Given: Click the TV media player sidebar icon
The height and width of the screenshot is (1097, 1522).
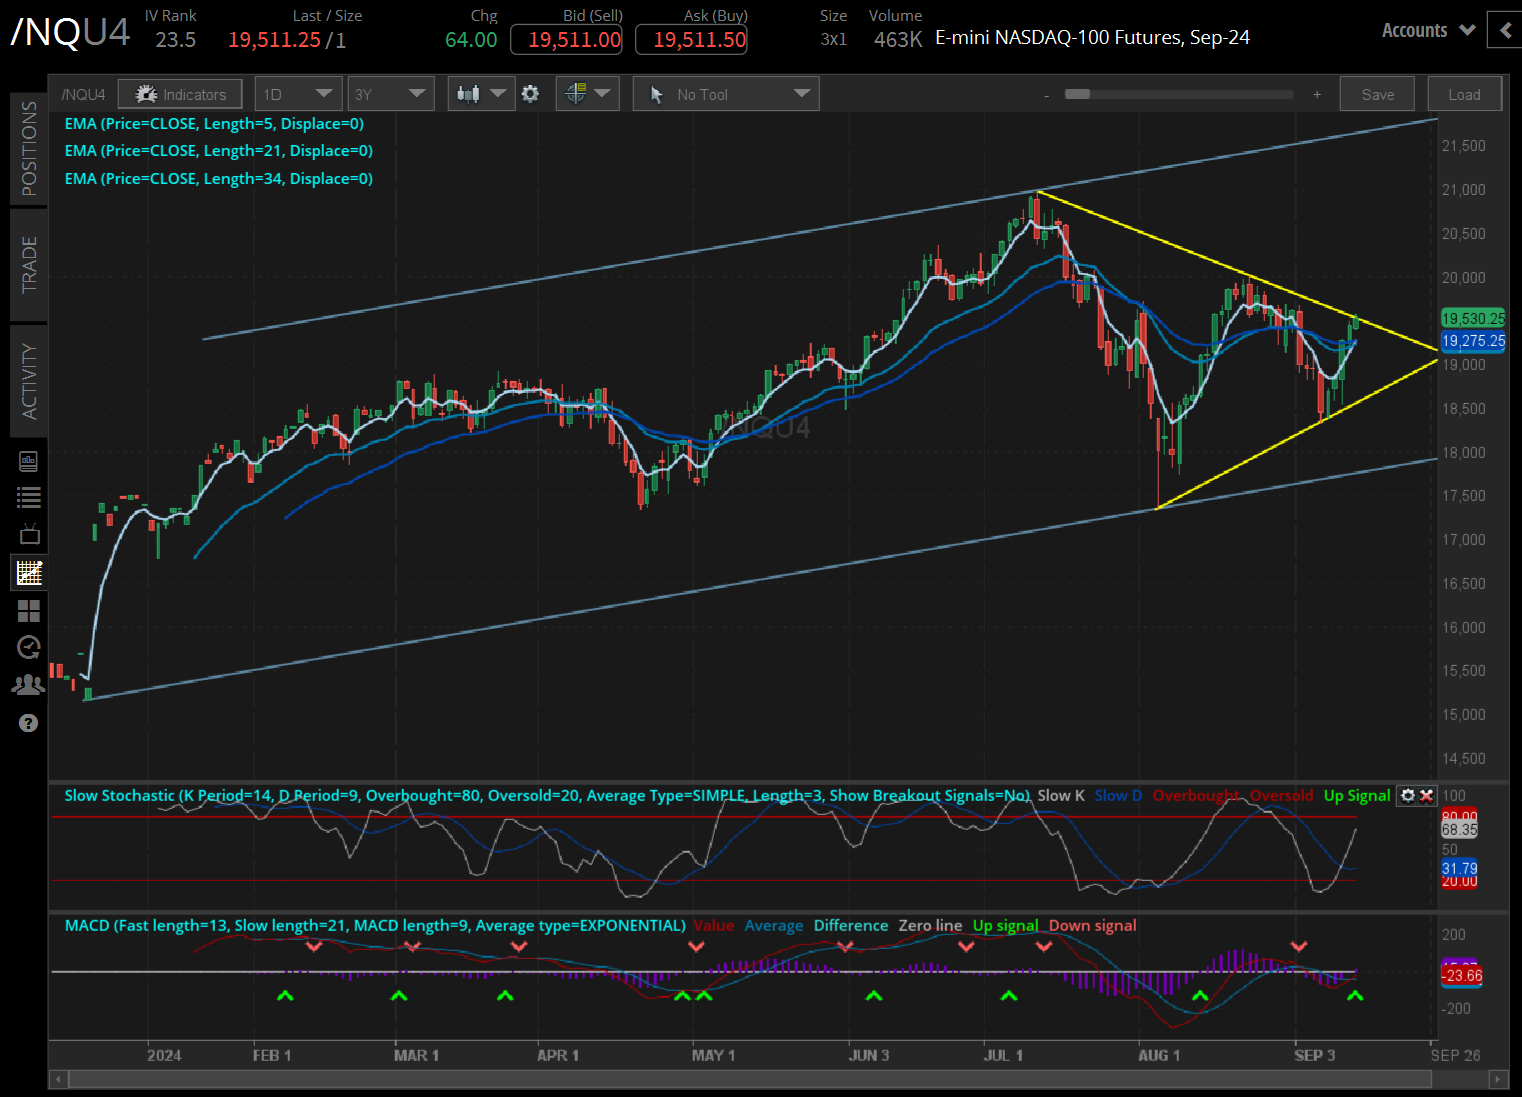Looking at the screenshot, I should (28, 532).
